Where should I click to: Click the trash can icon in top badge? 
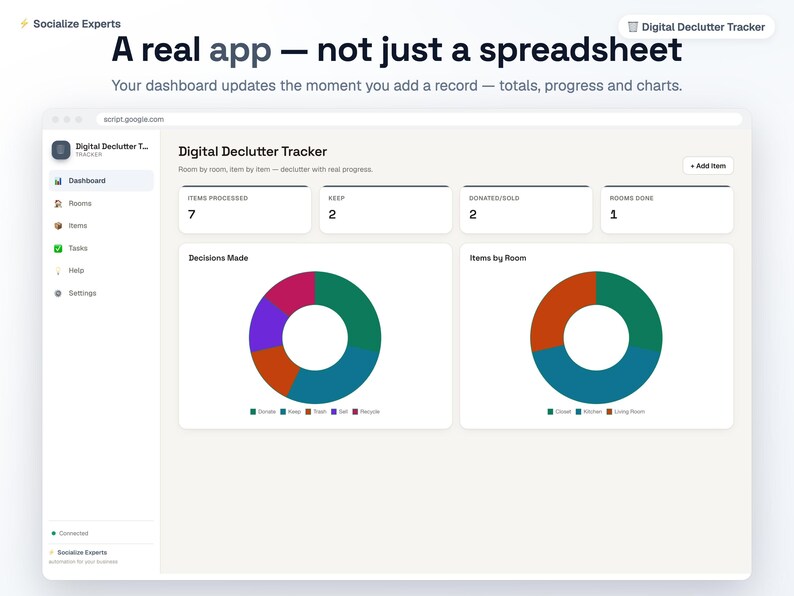coord(633,27)
